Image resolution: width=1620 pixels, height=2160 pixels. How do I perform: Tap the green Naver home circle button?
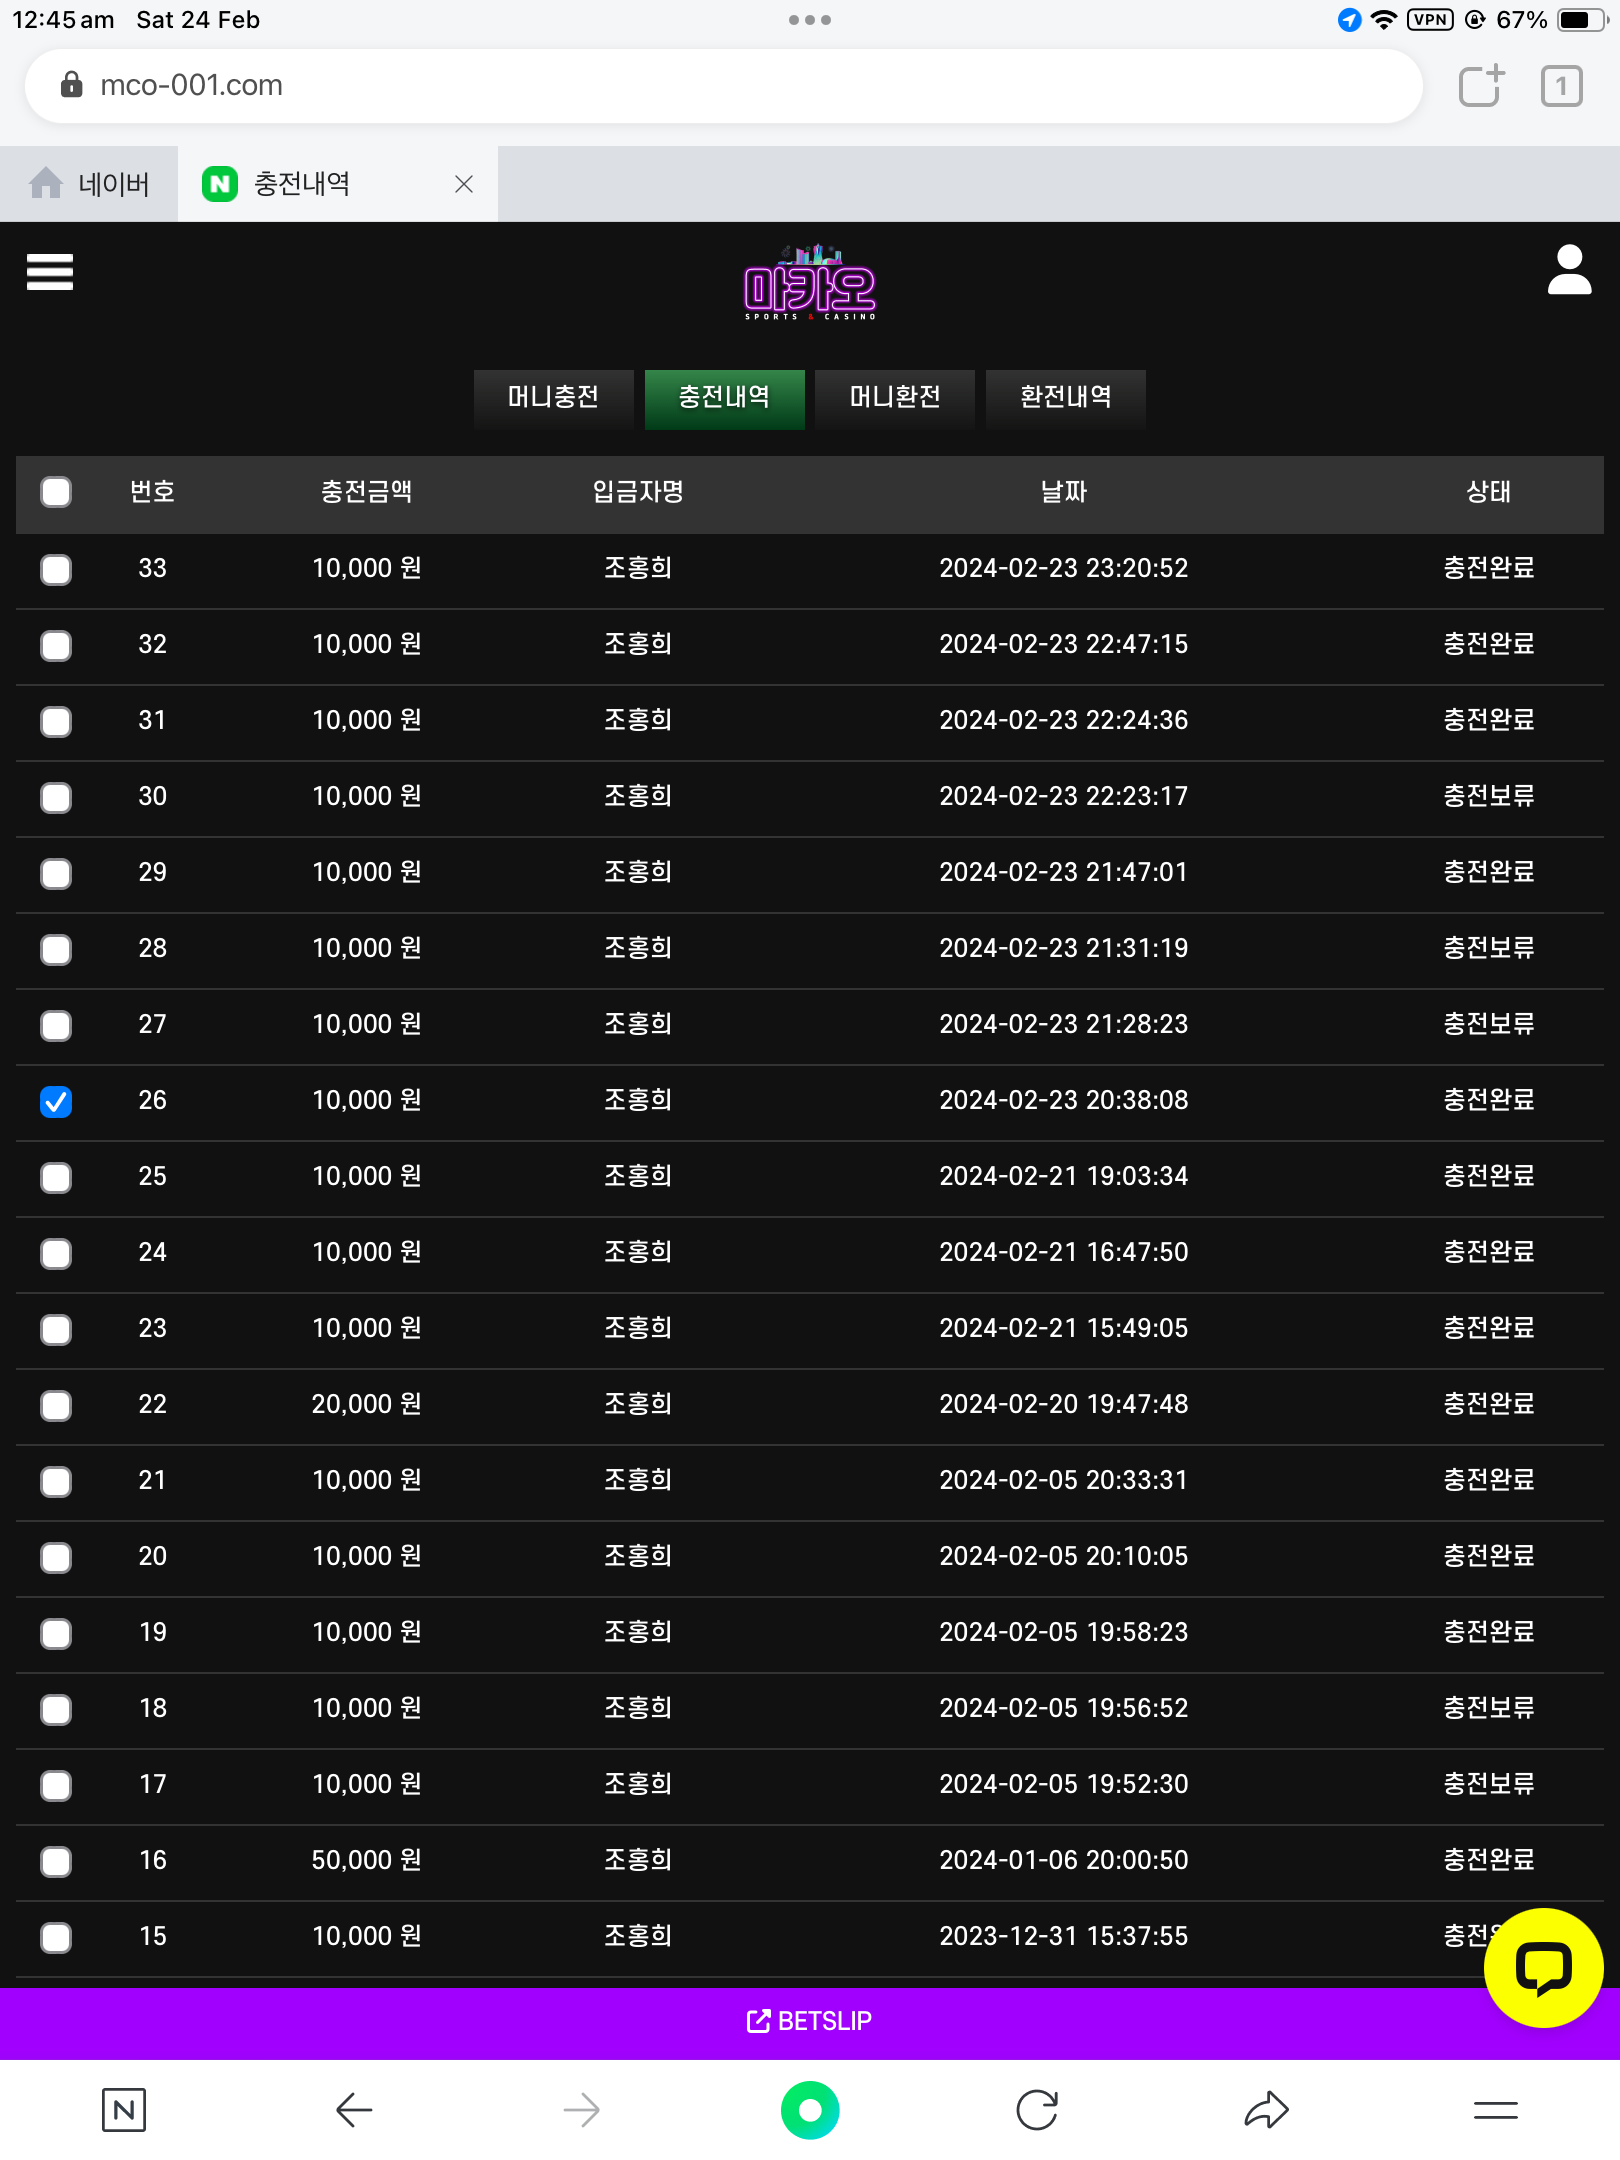(x=810, y=2110)
